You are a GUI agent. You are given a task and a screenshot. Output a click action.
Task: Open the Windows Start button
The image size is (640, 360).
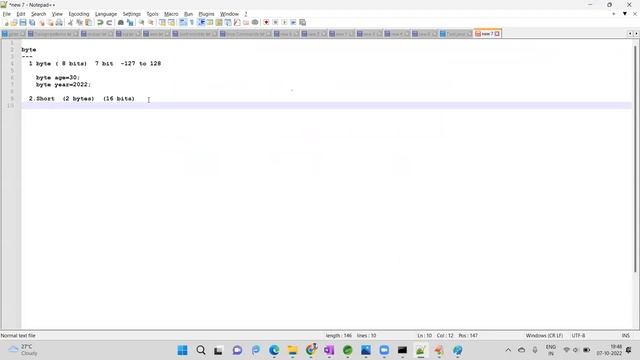[x=182, y=350]
